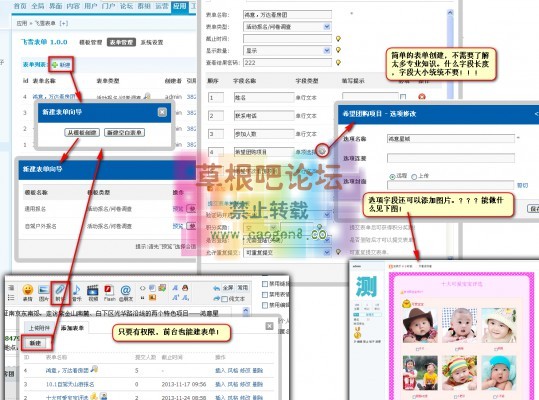The width and height of the screenshot is (539, 400).
Task: Open the 全局 admin menu
Action: click(38, 6)
